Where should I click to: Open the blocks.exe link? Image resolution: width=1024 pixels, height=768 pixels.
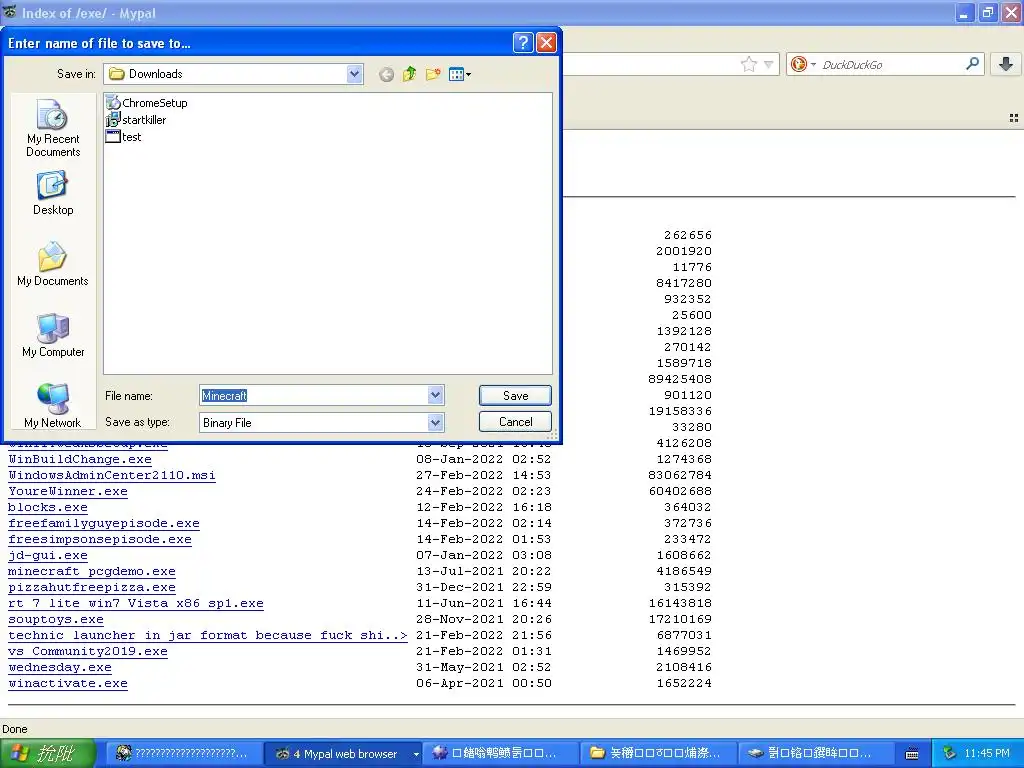point(48,507)
